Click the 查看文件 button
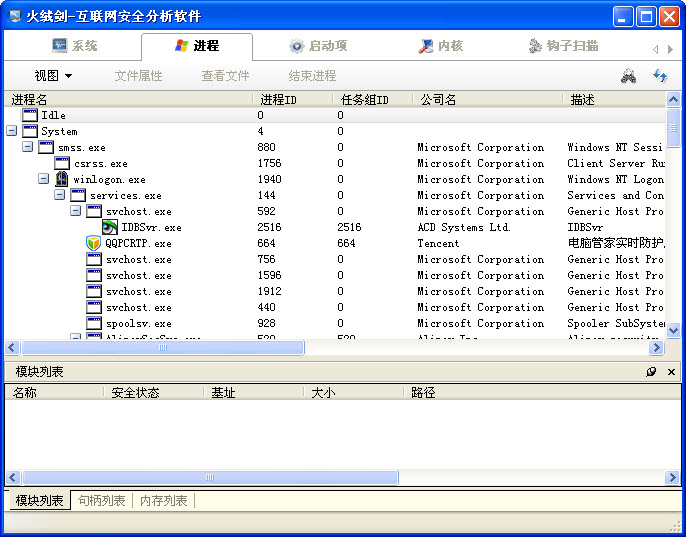 [x=225, y=76]
